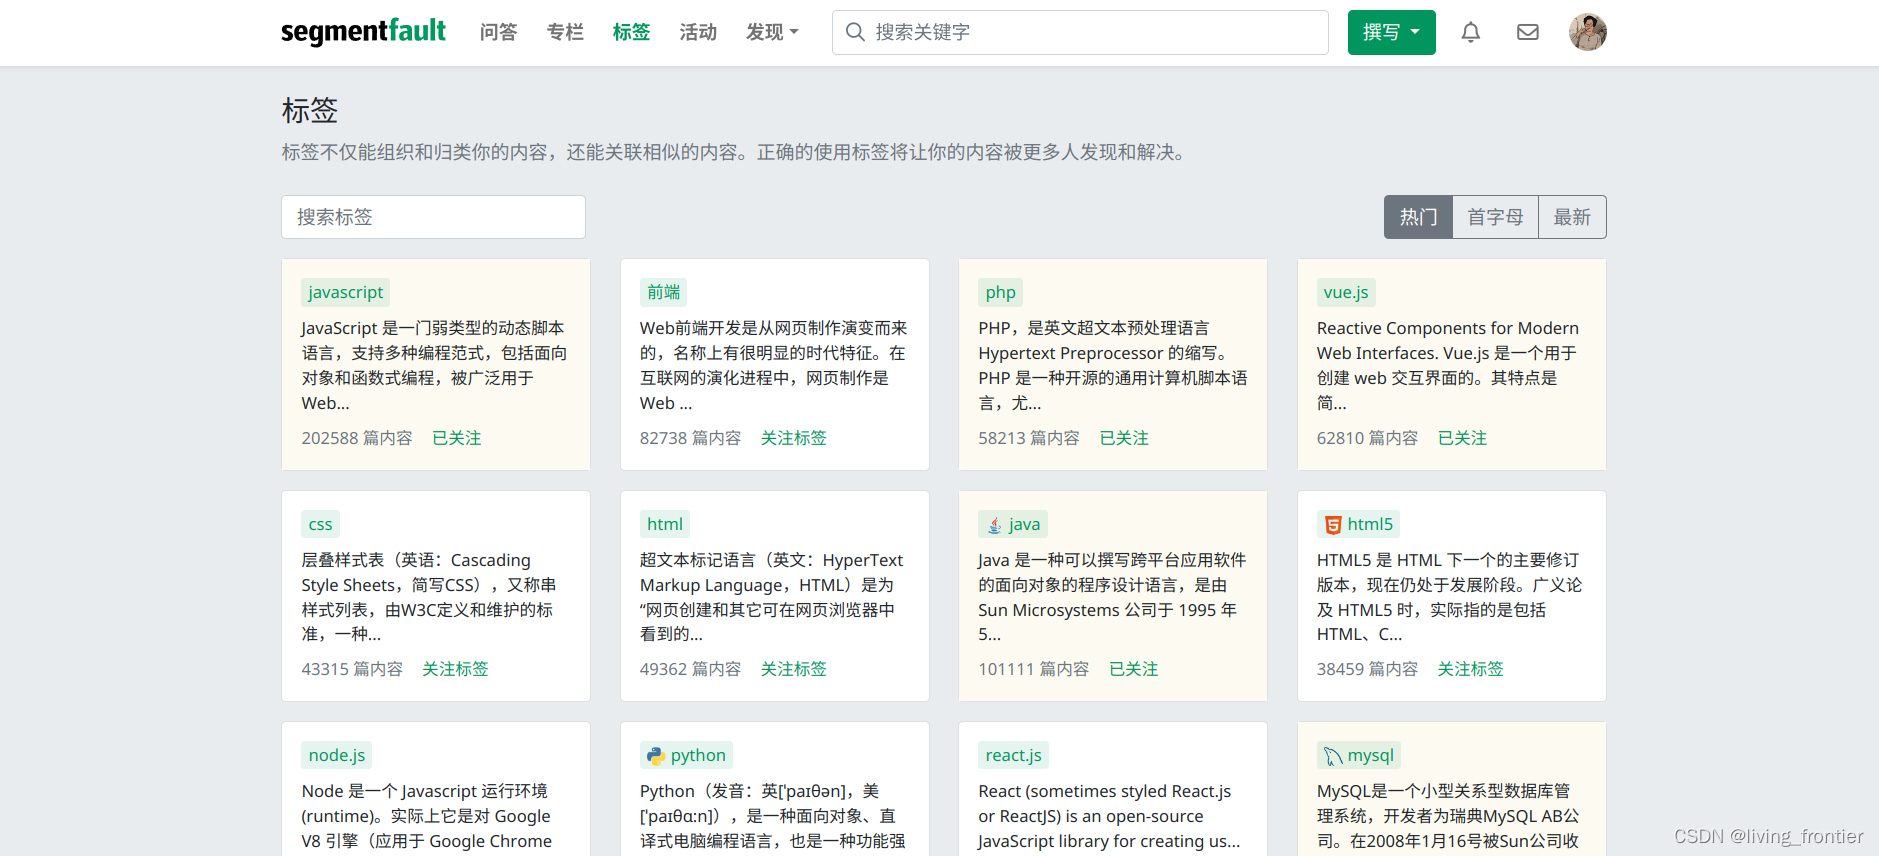Expand the 发现 discover dropdown menu
The image size is (1879, 856).
point(772,32)
